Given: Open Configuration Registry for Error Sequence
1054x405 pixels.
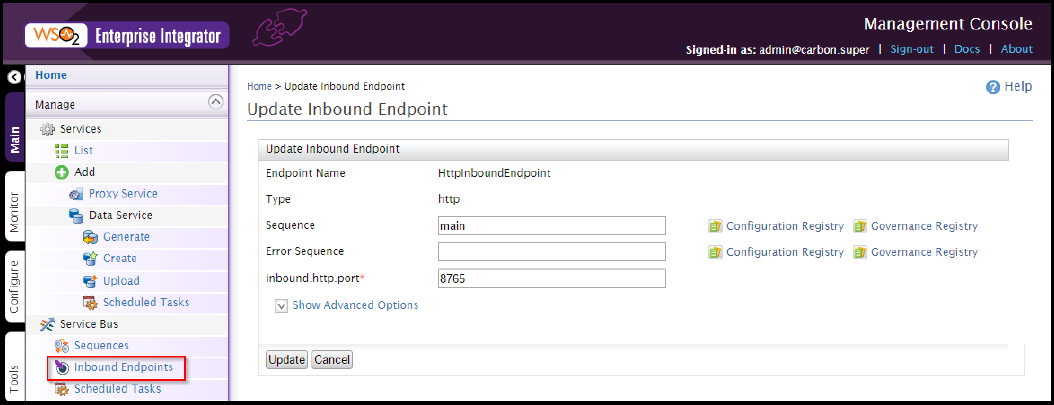Looking at the screenshot, I should (784, 253).
